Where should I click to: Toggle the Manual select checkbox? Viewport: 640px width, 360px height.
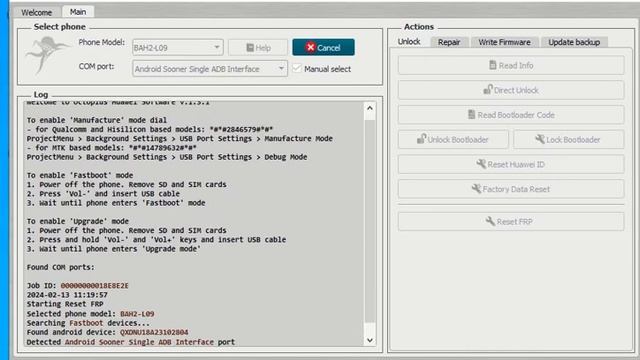(297, 69)
